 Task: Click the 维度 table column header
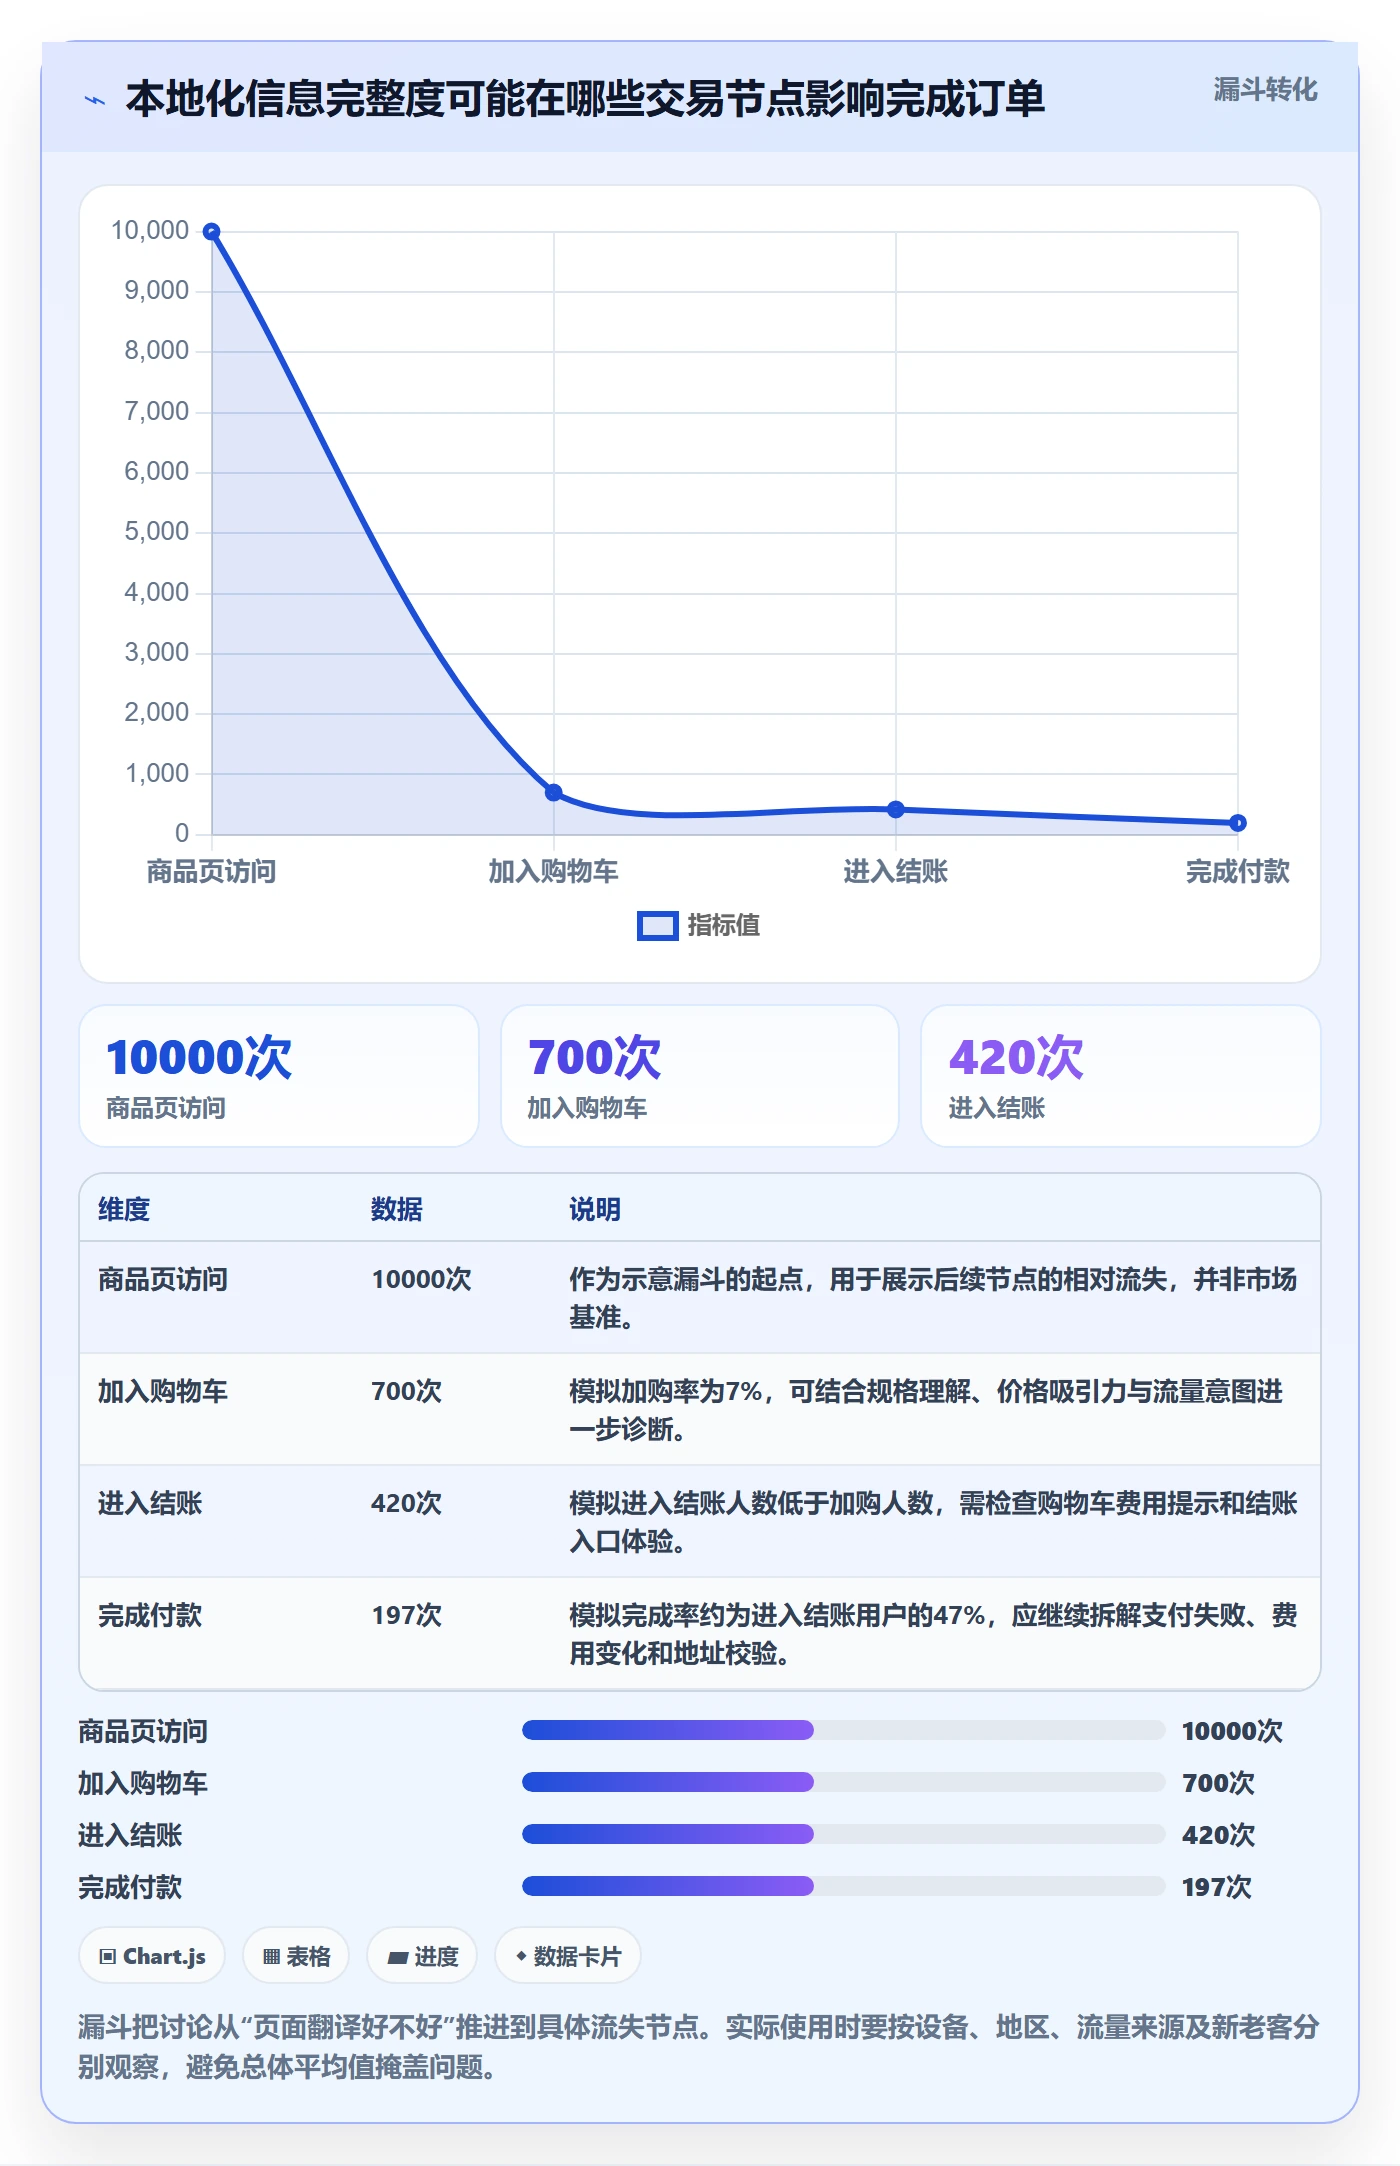click(124, 1209)
